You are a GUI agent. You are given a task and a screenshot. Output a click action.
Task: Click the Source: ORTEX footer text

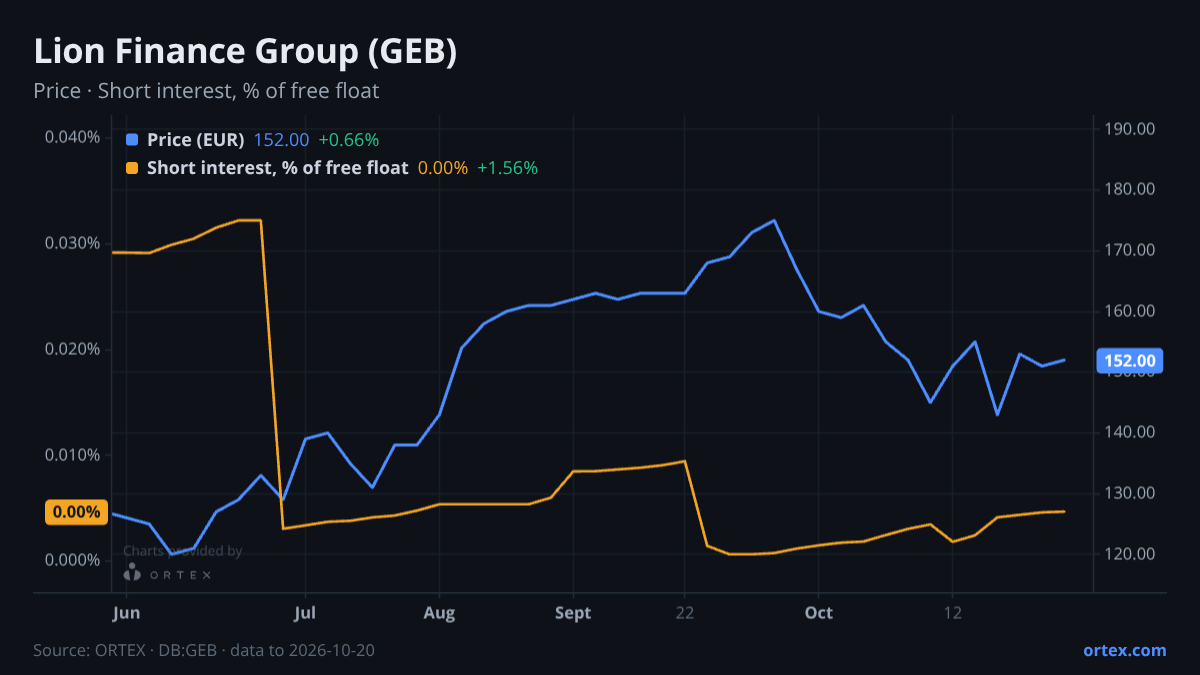pyautogui.click(x=204, y=650)
